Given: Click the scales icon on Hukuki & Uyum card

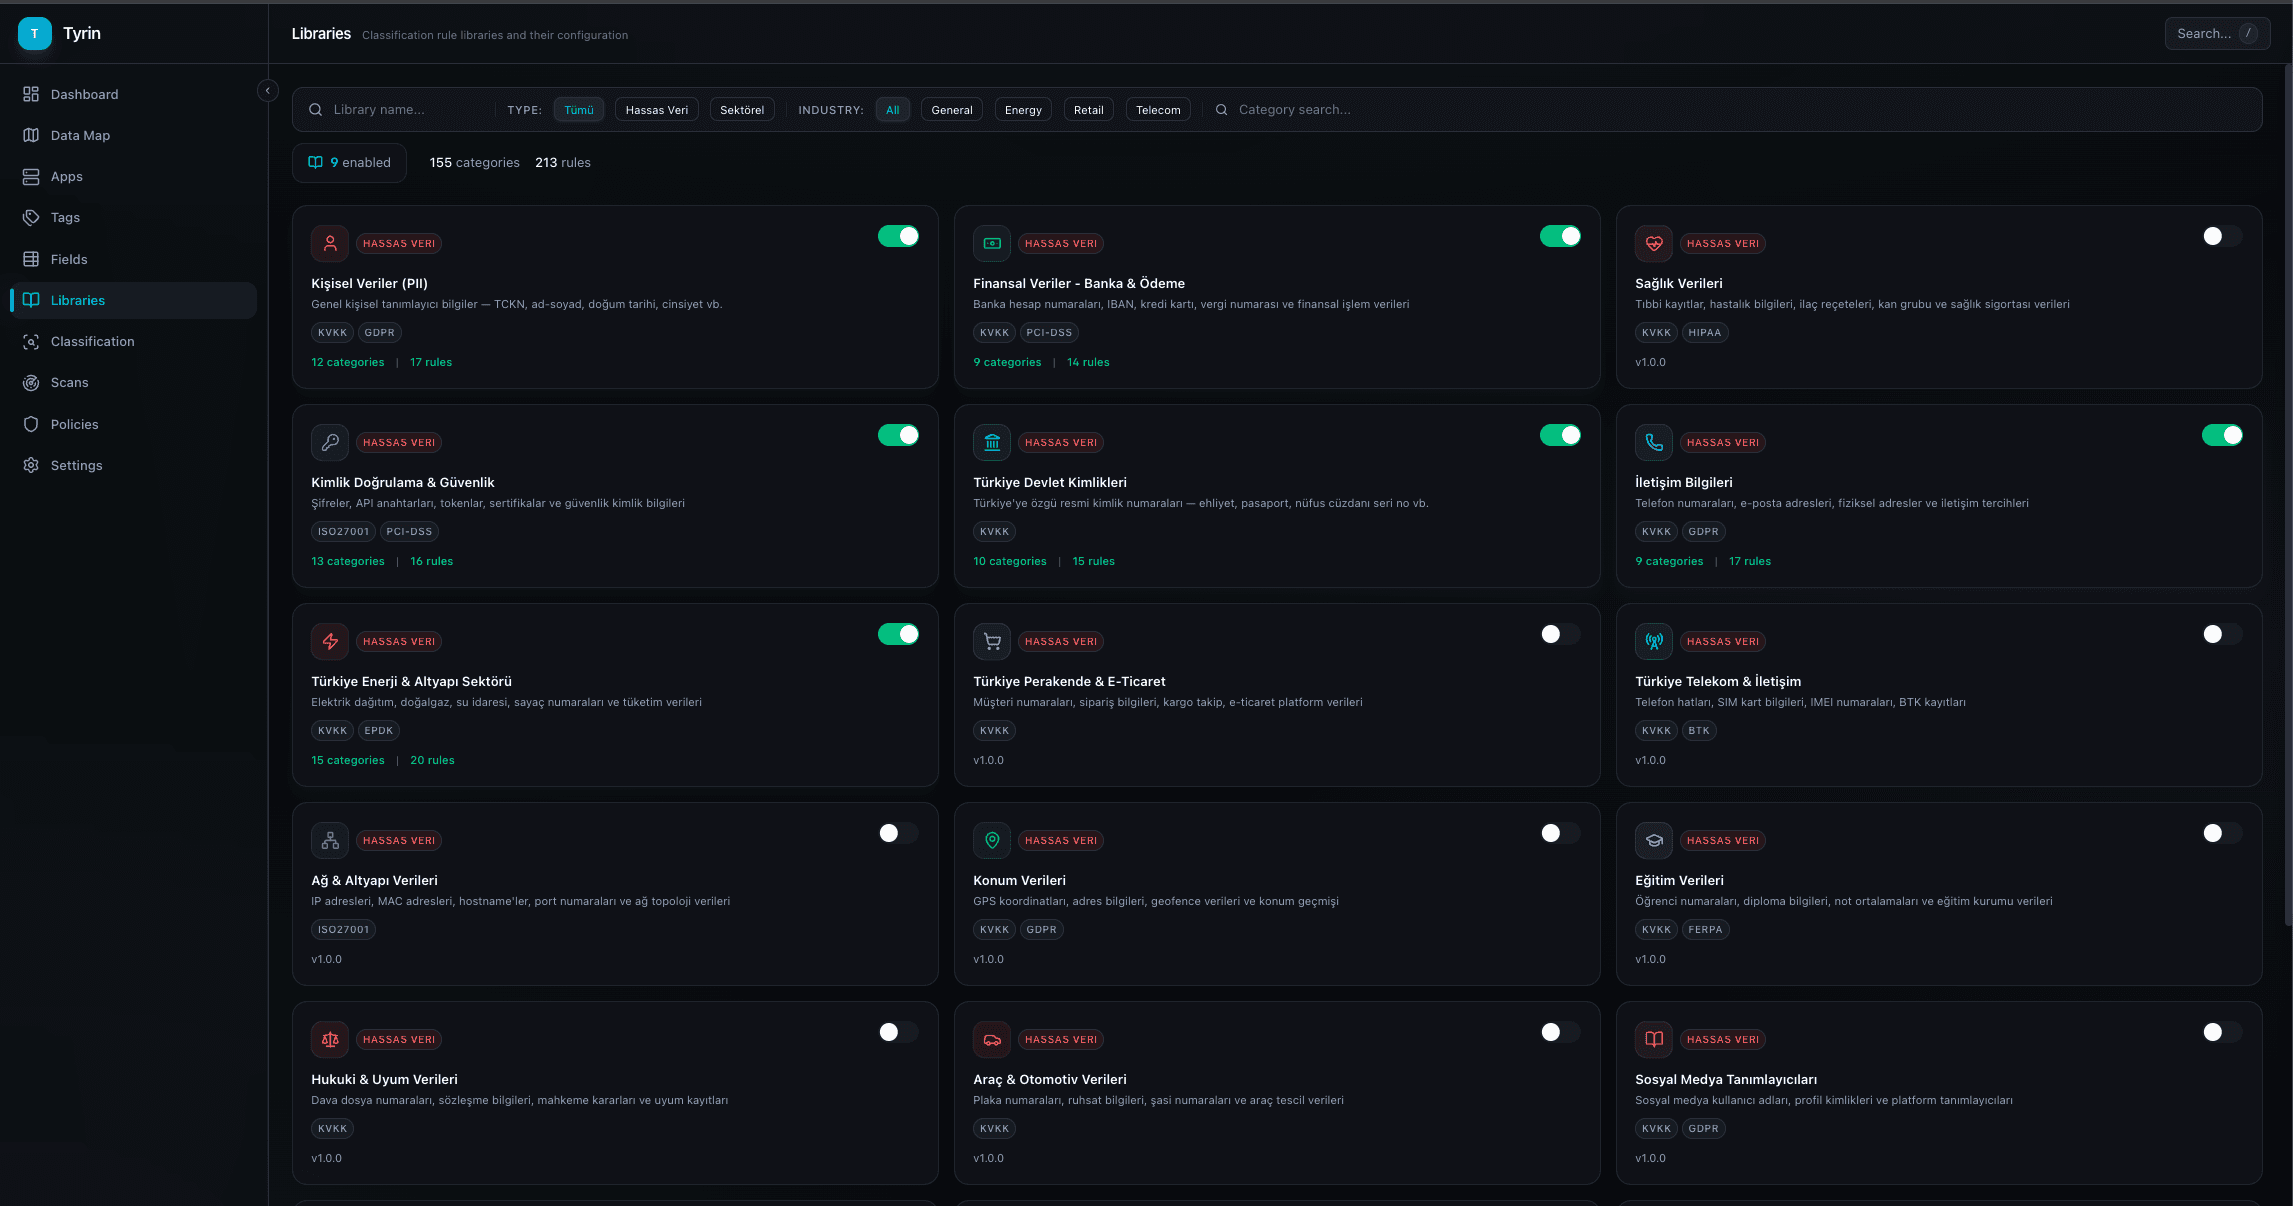Looking at the screenshot, I should [330, 1039].
